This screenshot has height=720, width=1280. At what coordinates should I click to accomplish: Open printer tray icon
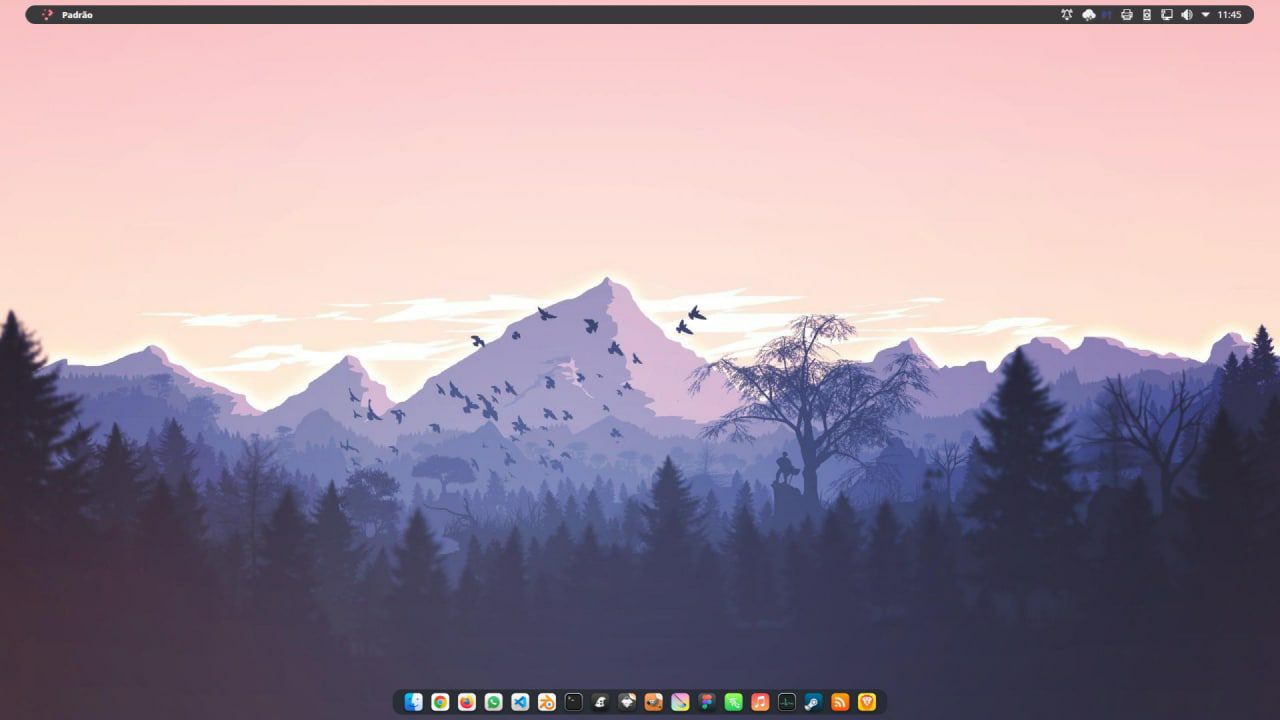pyautogui.click(x=1127, y=15)
